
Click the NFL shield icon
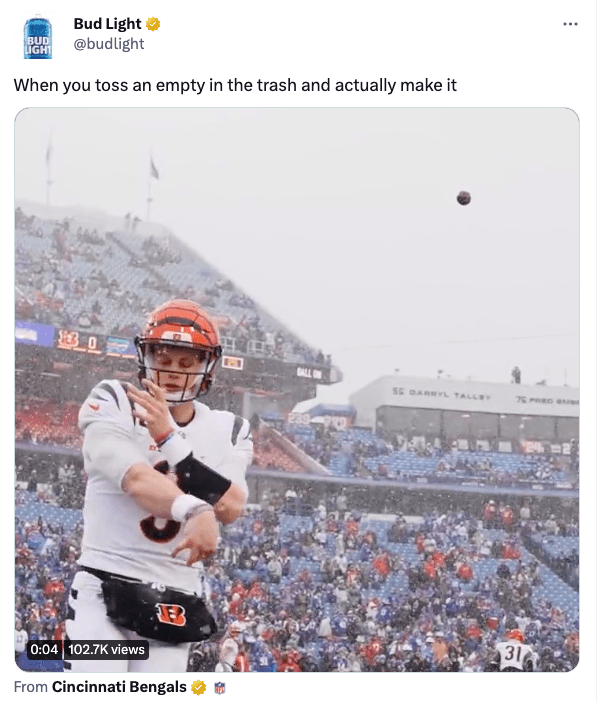219,688
